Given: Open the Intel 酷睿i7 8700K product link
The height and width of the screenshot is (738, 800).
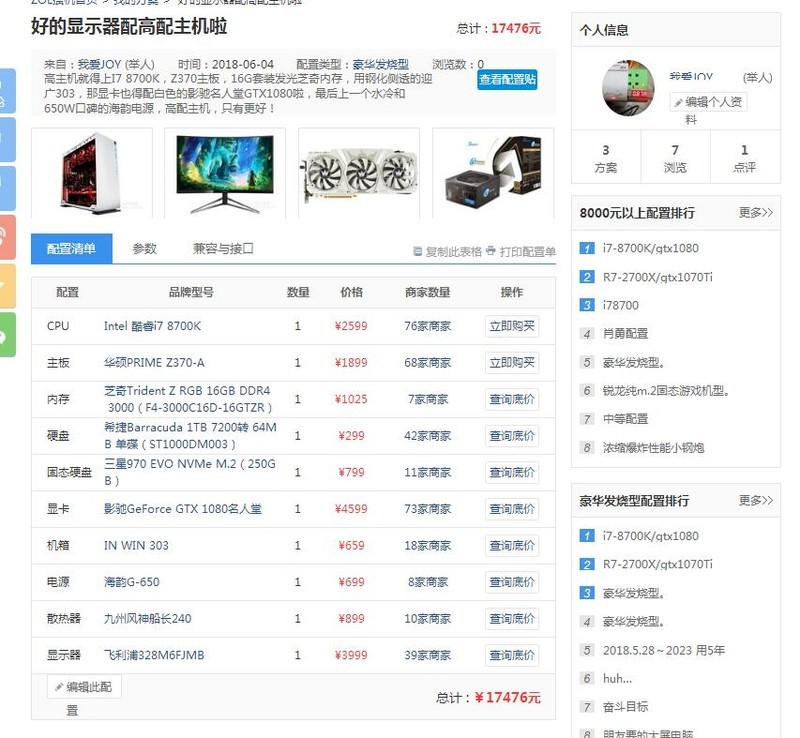Looking at the screenshot, I should tap(153, 326).
